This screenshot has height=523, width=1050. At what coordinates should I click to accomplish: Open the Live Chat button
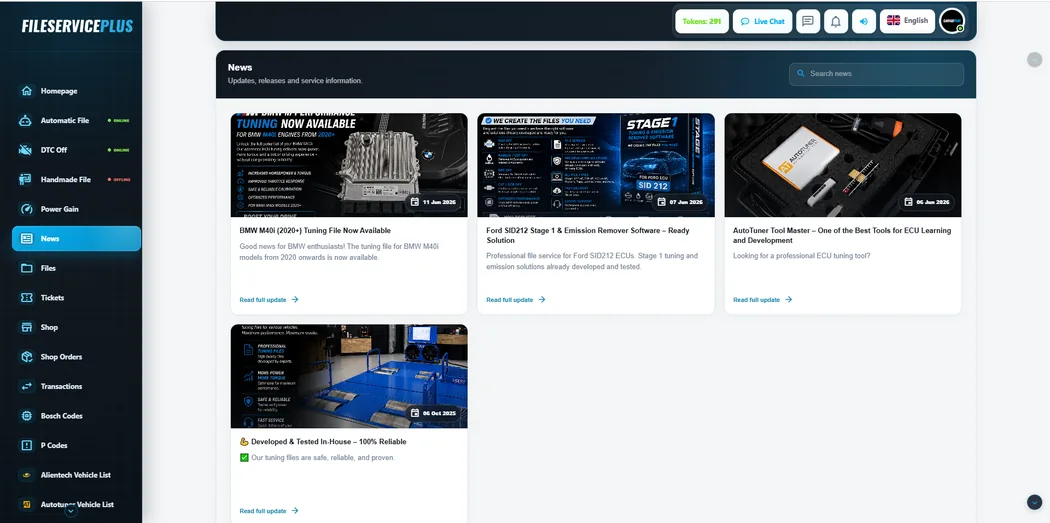[x=763, y=21]
